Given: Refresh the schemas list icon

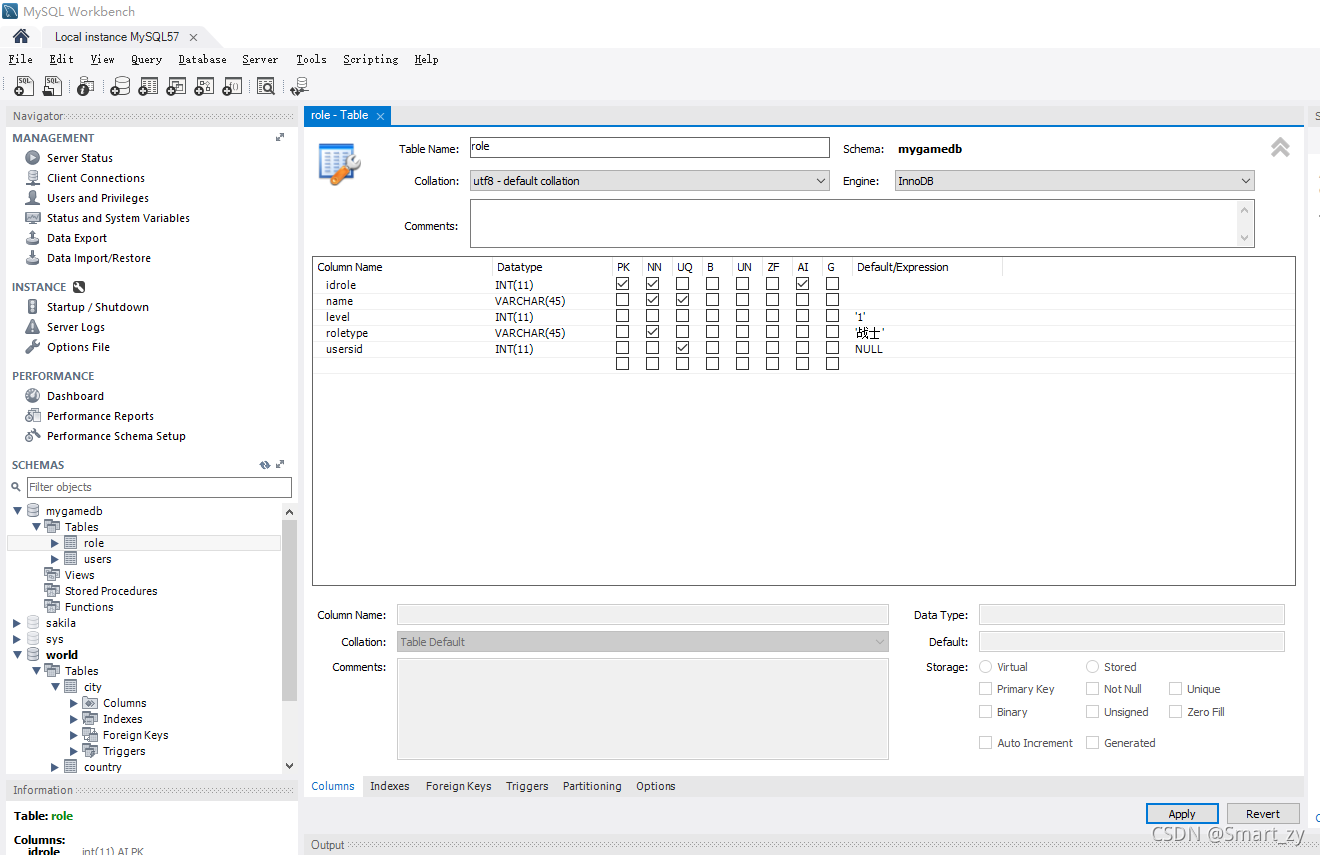Looking at the screenshot, I should click(265, 465).
